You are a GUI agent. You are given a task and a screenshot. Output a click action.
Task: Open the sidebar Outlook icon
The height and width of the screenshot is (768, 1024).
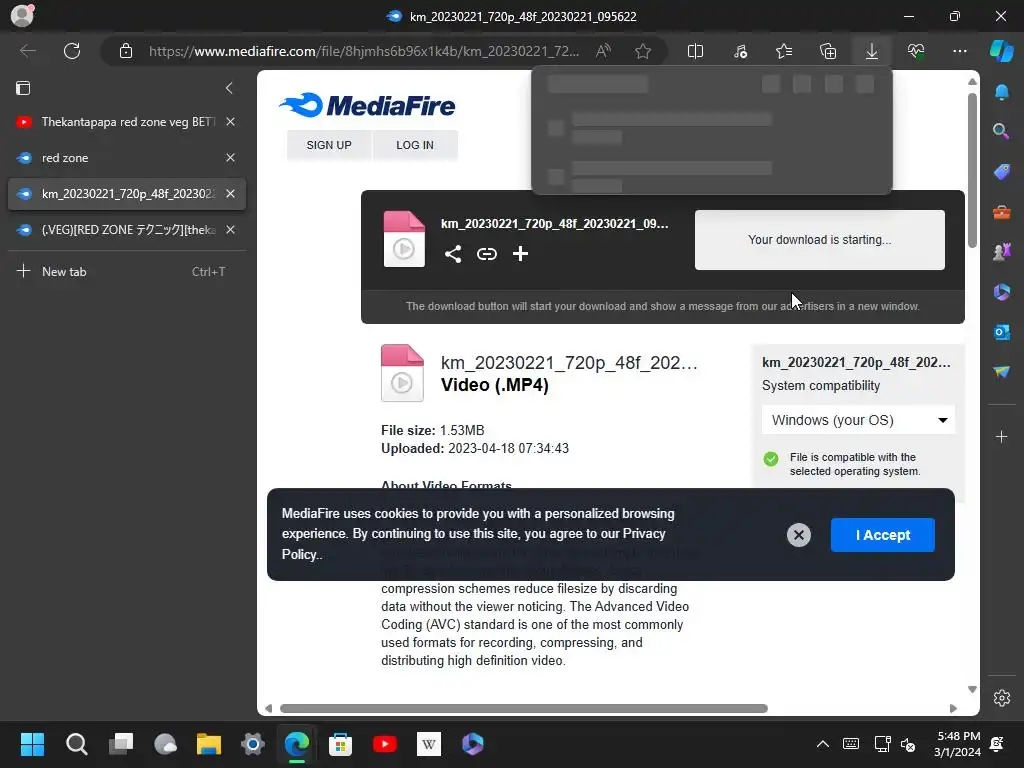click(x=1002, y=332)
